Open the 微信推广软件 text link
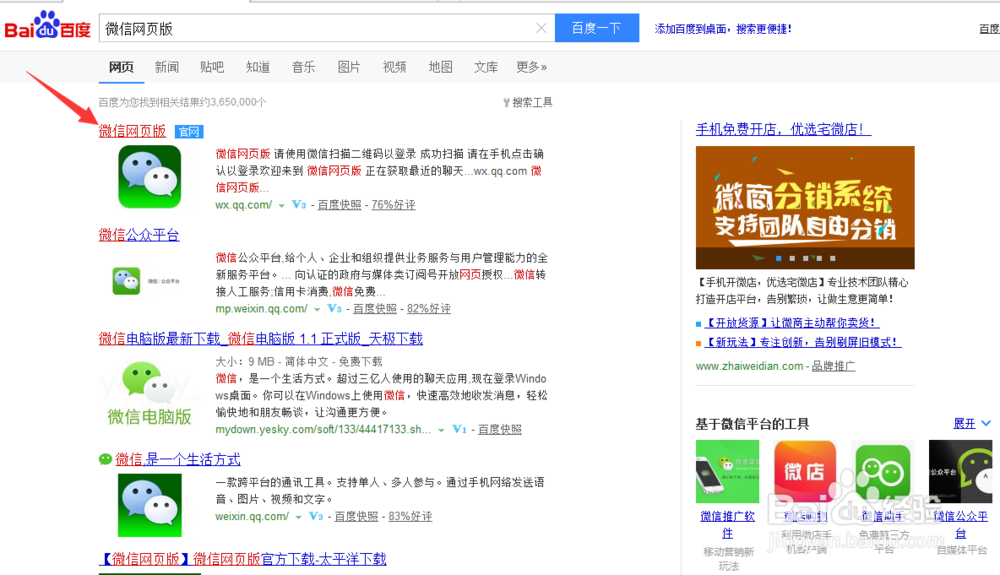The width and height of the screenshot is (1000, 575). click(728, 525)
